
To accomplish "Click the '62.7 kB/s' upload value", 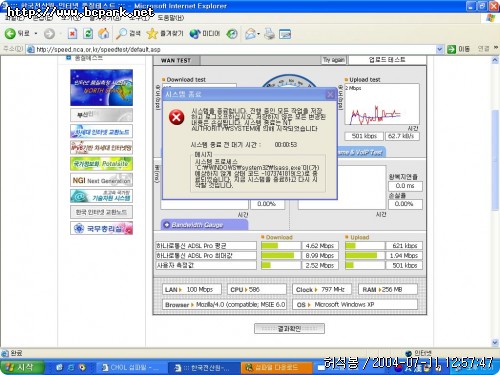I will (402, 136).
